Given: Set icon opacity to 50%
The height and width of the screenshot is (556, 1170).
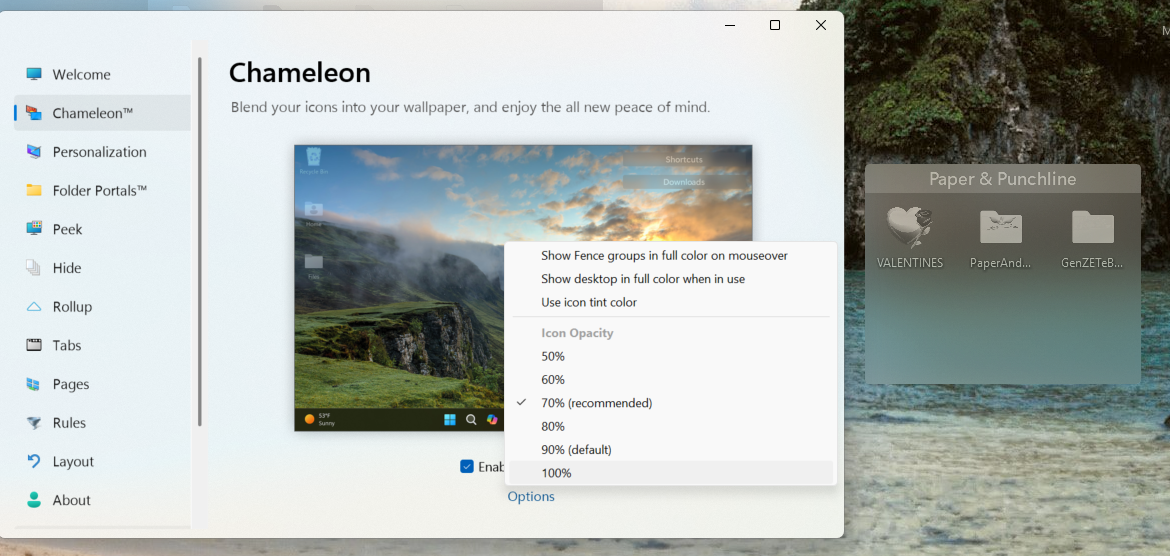Looking at the screenshot, I should click(x=553, y=356).
